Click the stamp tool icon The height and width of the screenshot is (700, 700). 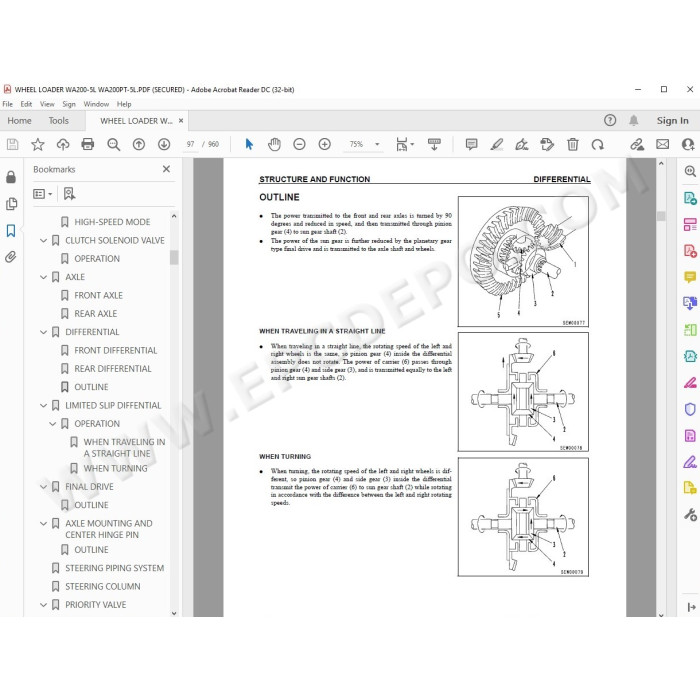point(547,144)
